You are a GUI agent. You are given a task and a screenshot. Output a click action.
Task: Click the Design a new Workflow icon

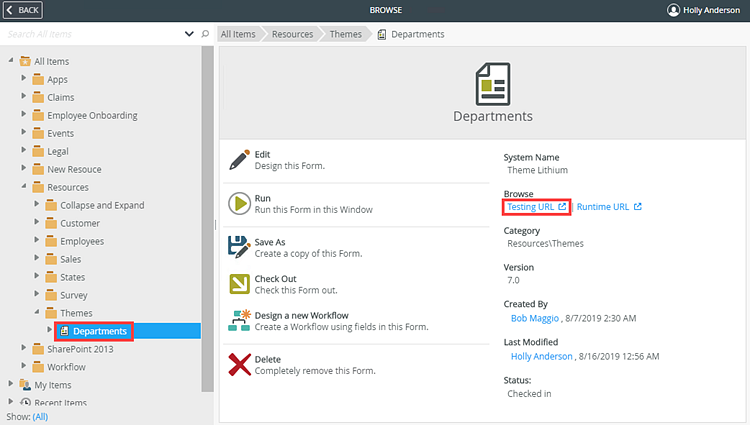pos(239,320)
